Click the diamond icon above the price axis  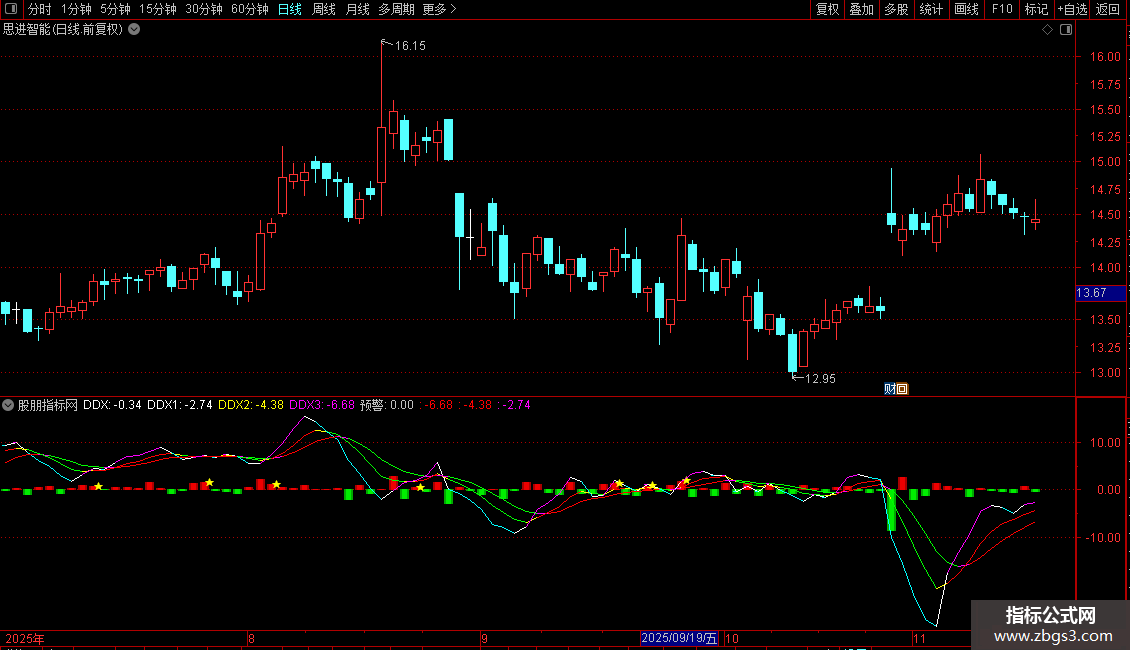coord(1048,30)
